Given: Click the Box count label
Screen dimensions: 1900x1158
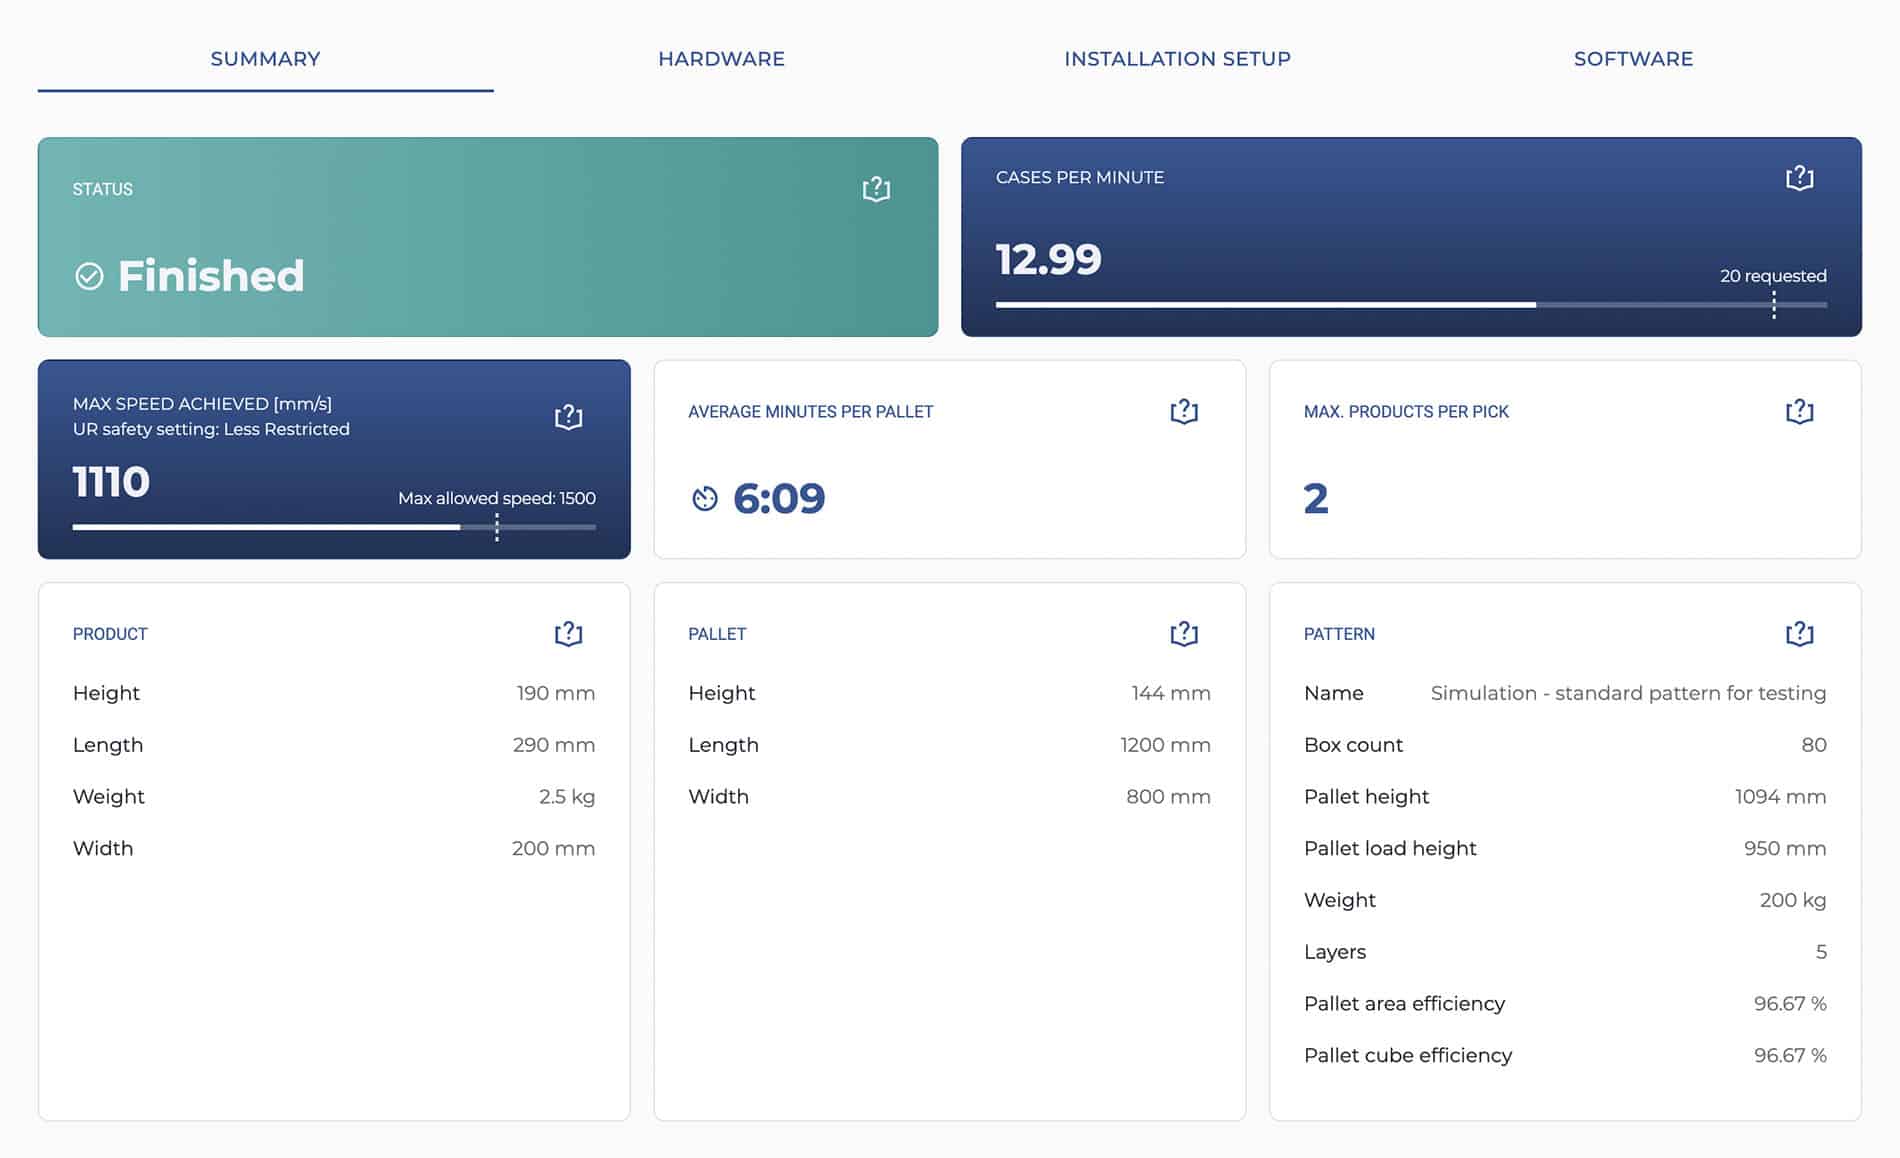Looking at the screenshot, I should (x=1353, y=745).
